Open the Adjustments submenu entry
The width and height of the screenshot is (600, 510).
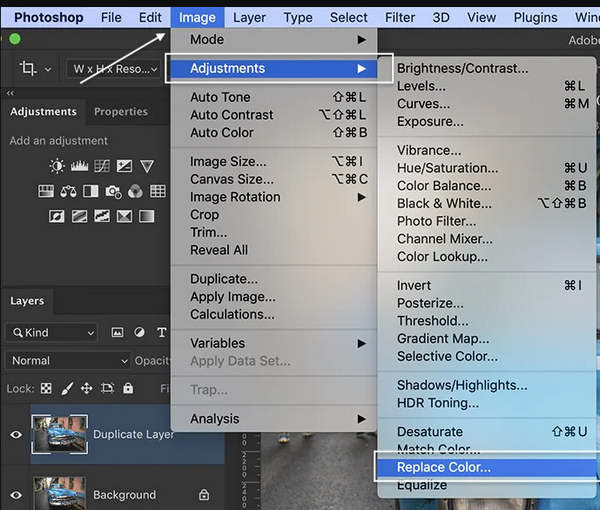point(274,68)
